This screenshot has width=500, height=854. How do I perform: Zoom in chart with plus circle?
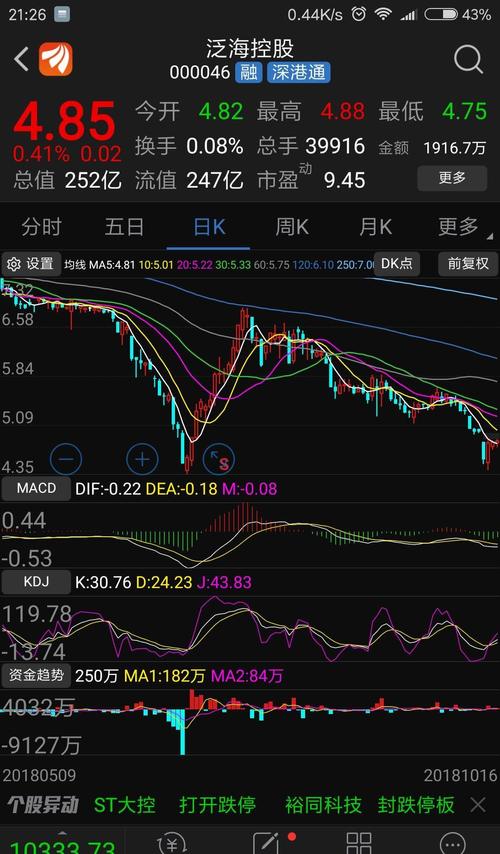pos(142,459)
